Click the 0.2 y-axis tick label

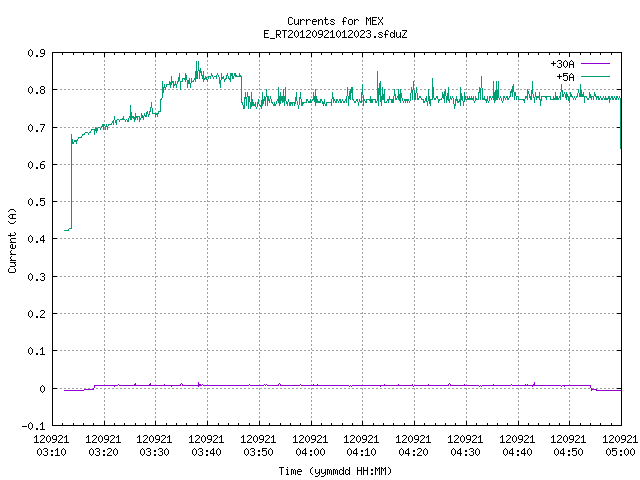tap(36, 314)
